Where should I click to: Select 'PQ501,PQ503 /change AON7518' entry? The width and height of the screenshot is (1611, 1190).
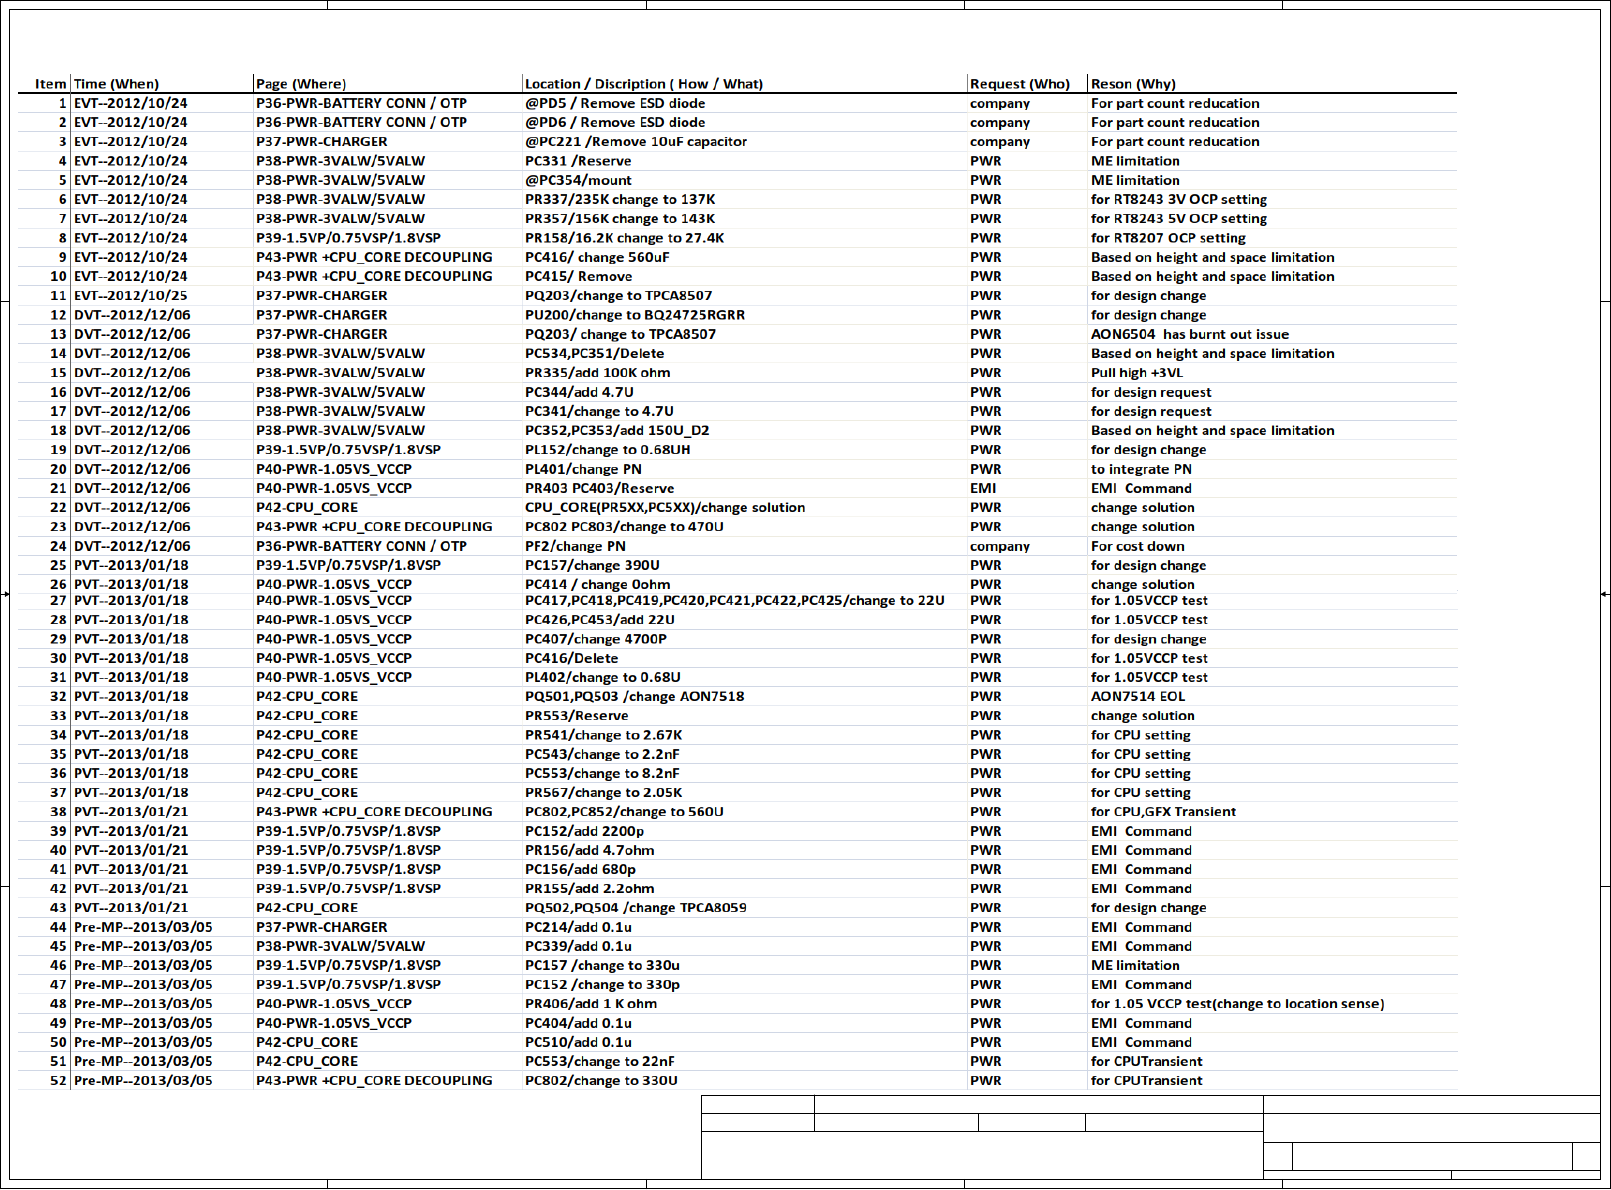[x=634, y=696]
